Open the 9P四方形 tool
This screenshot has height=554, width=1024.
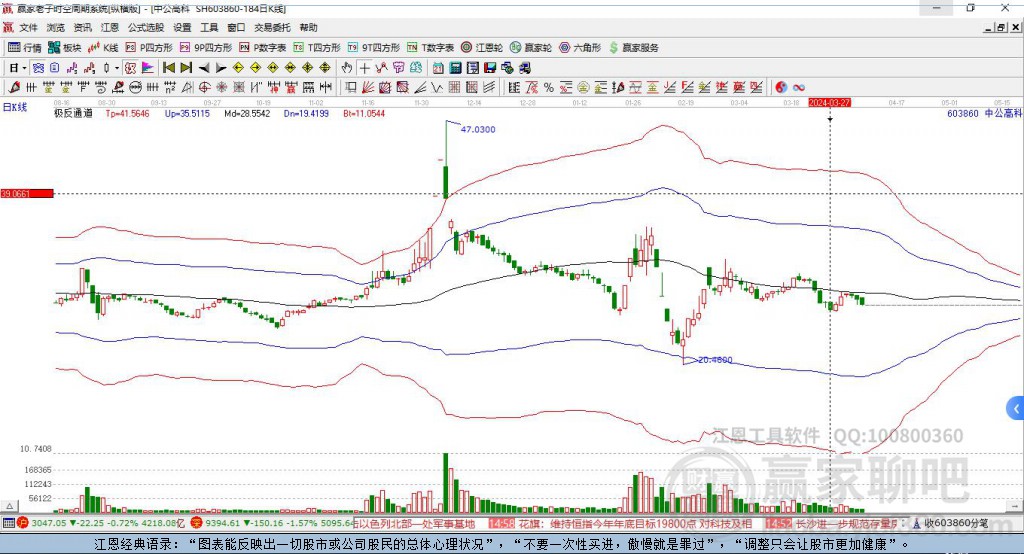[x=206, y=48]
